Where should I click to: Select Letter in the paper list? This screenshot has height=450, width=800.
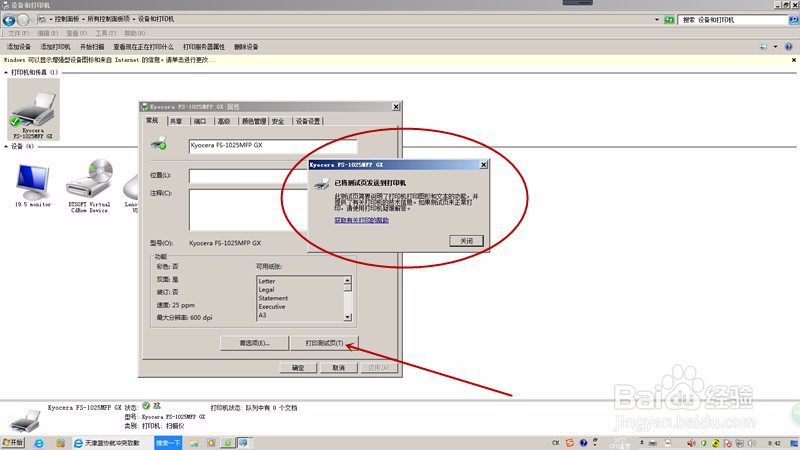tap(267, 281)
